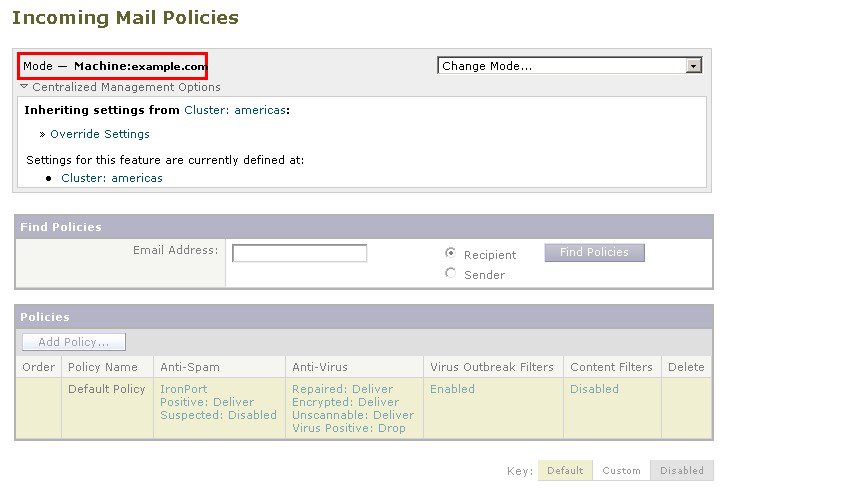Click the Override Settings double-arrow icon

click(42, 135)
